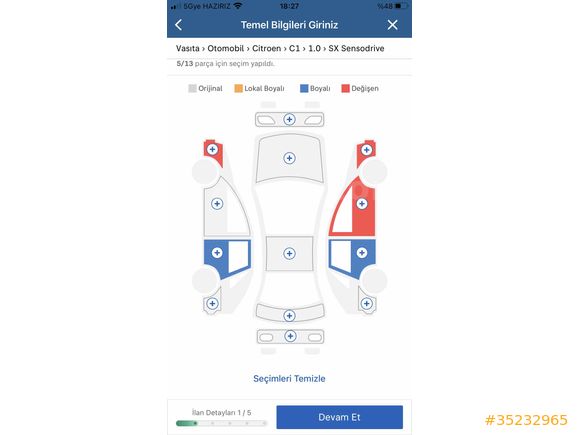Tap the Devam Et button
Viewport: 580px width, 435px height.
[x=340, y=417]
